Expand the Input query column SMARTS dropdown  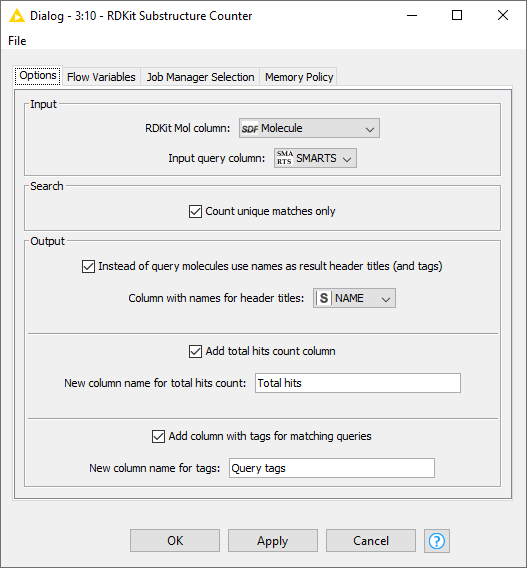coord(315,158)
